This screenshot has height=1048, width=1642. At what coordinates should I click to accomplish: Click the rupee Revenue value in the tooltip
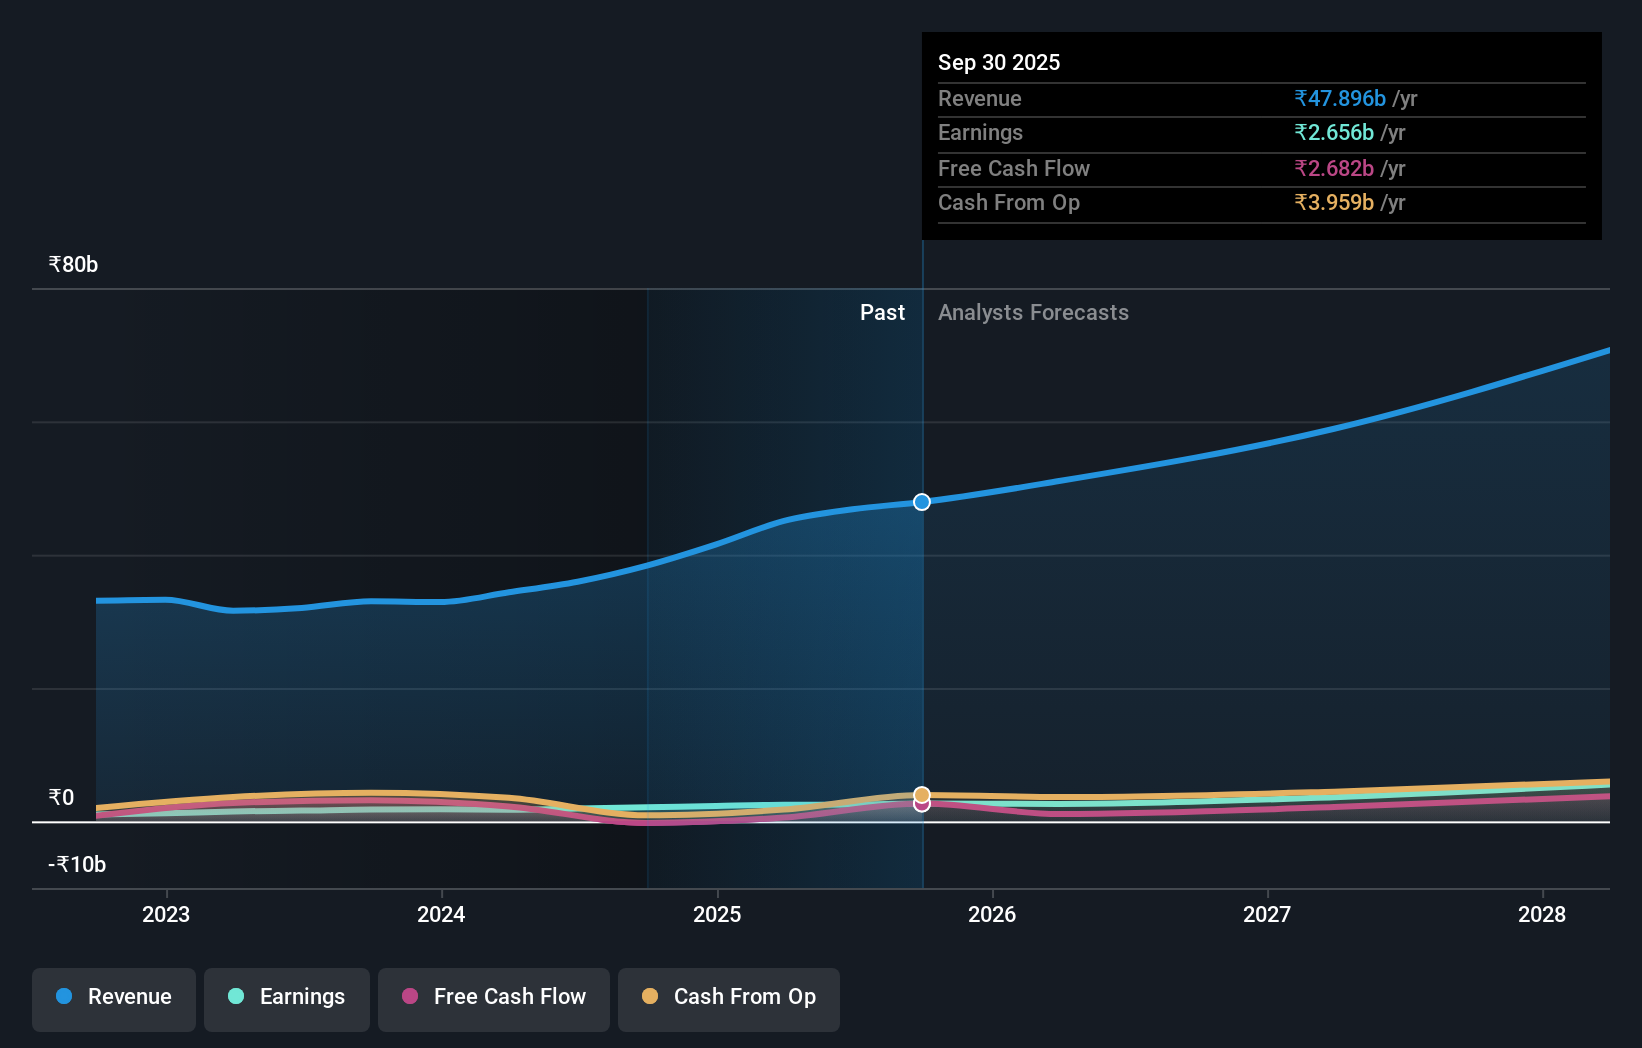[1340, 98]
